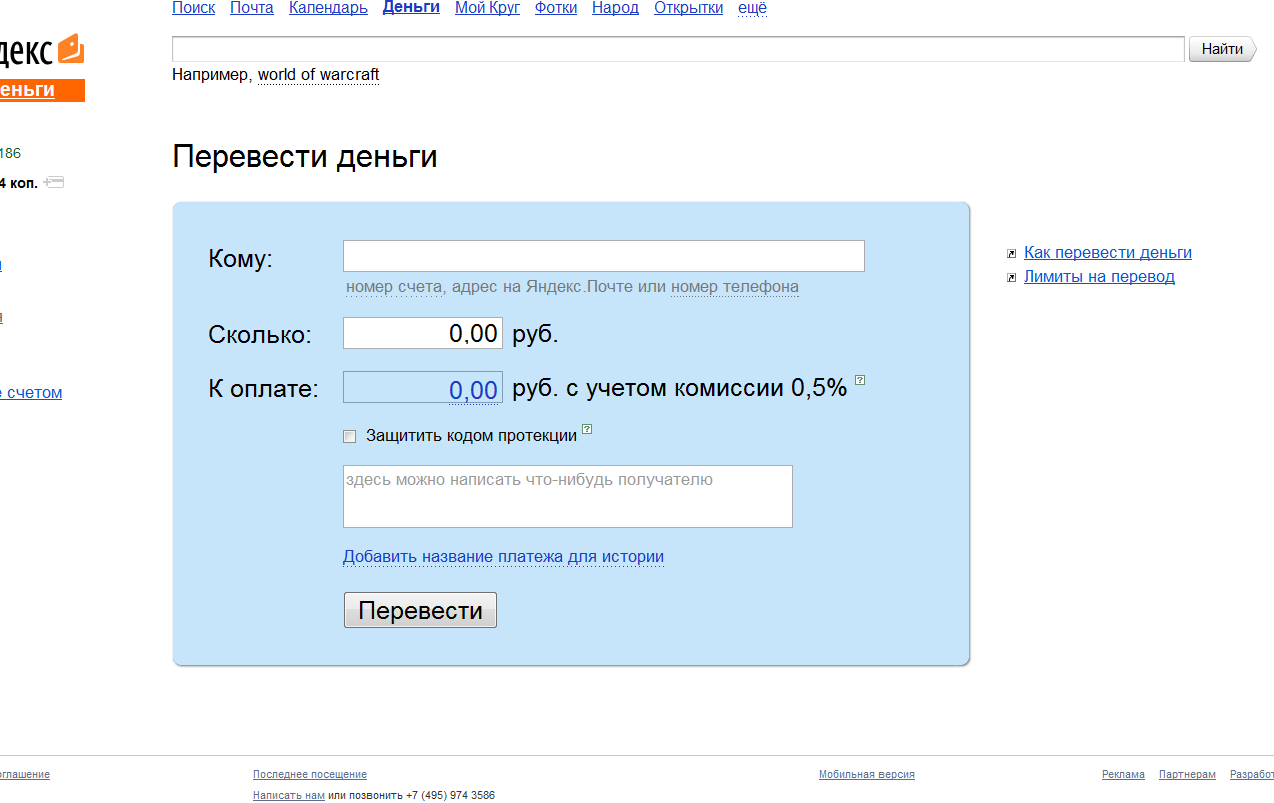Click the help icon next to commission 0,5%
The image size is (1274, 803).
coord(860,380)
